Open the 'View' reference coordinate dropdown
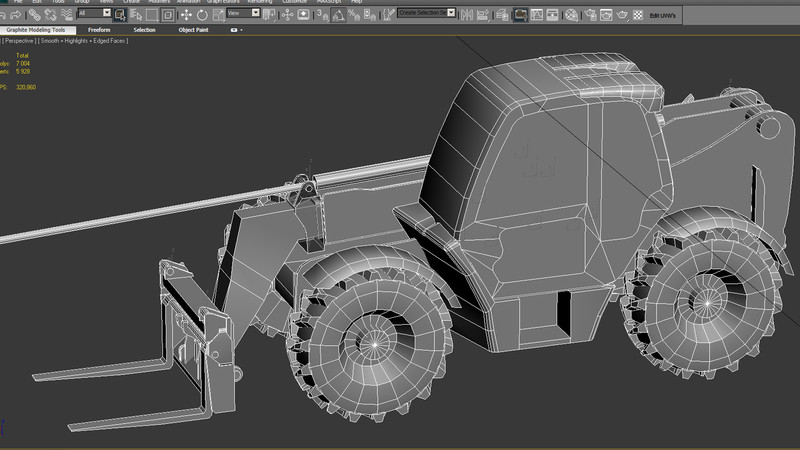 (244, 14)
